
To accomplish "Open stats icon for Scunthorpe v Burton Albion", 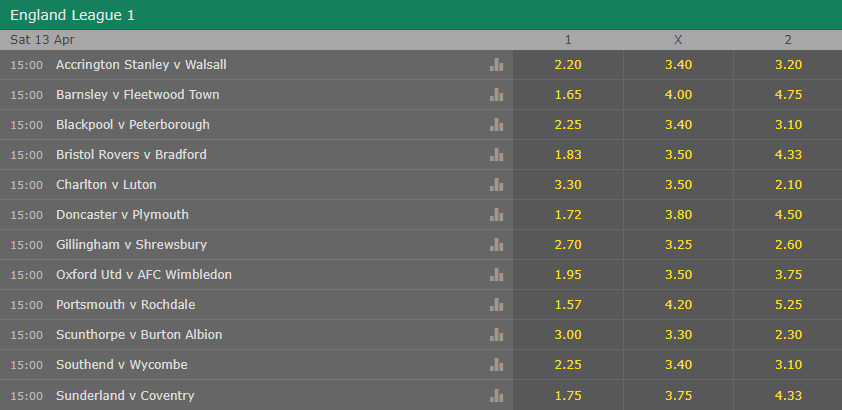I will click(497, 335).
